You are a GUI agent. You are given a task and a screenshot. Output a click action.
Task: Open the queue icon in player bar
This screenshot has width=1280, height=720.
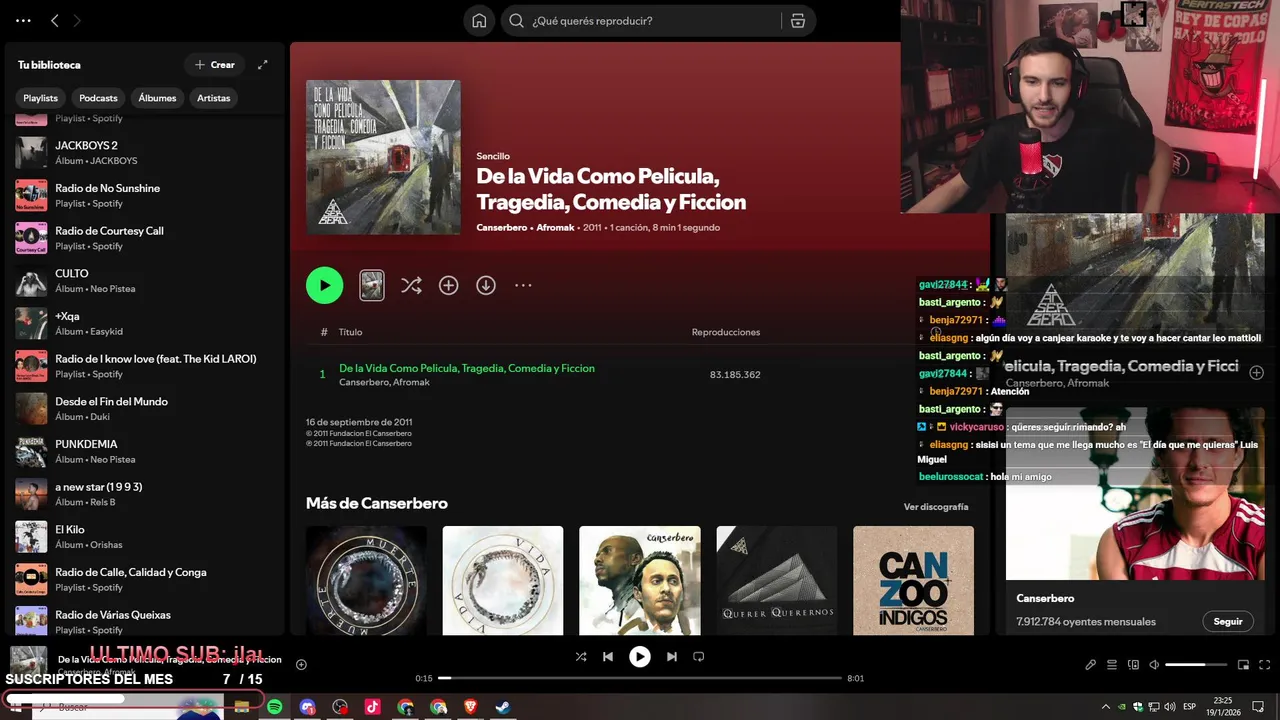pyautogui.click(x=1112, y=665)
